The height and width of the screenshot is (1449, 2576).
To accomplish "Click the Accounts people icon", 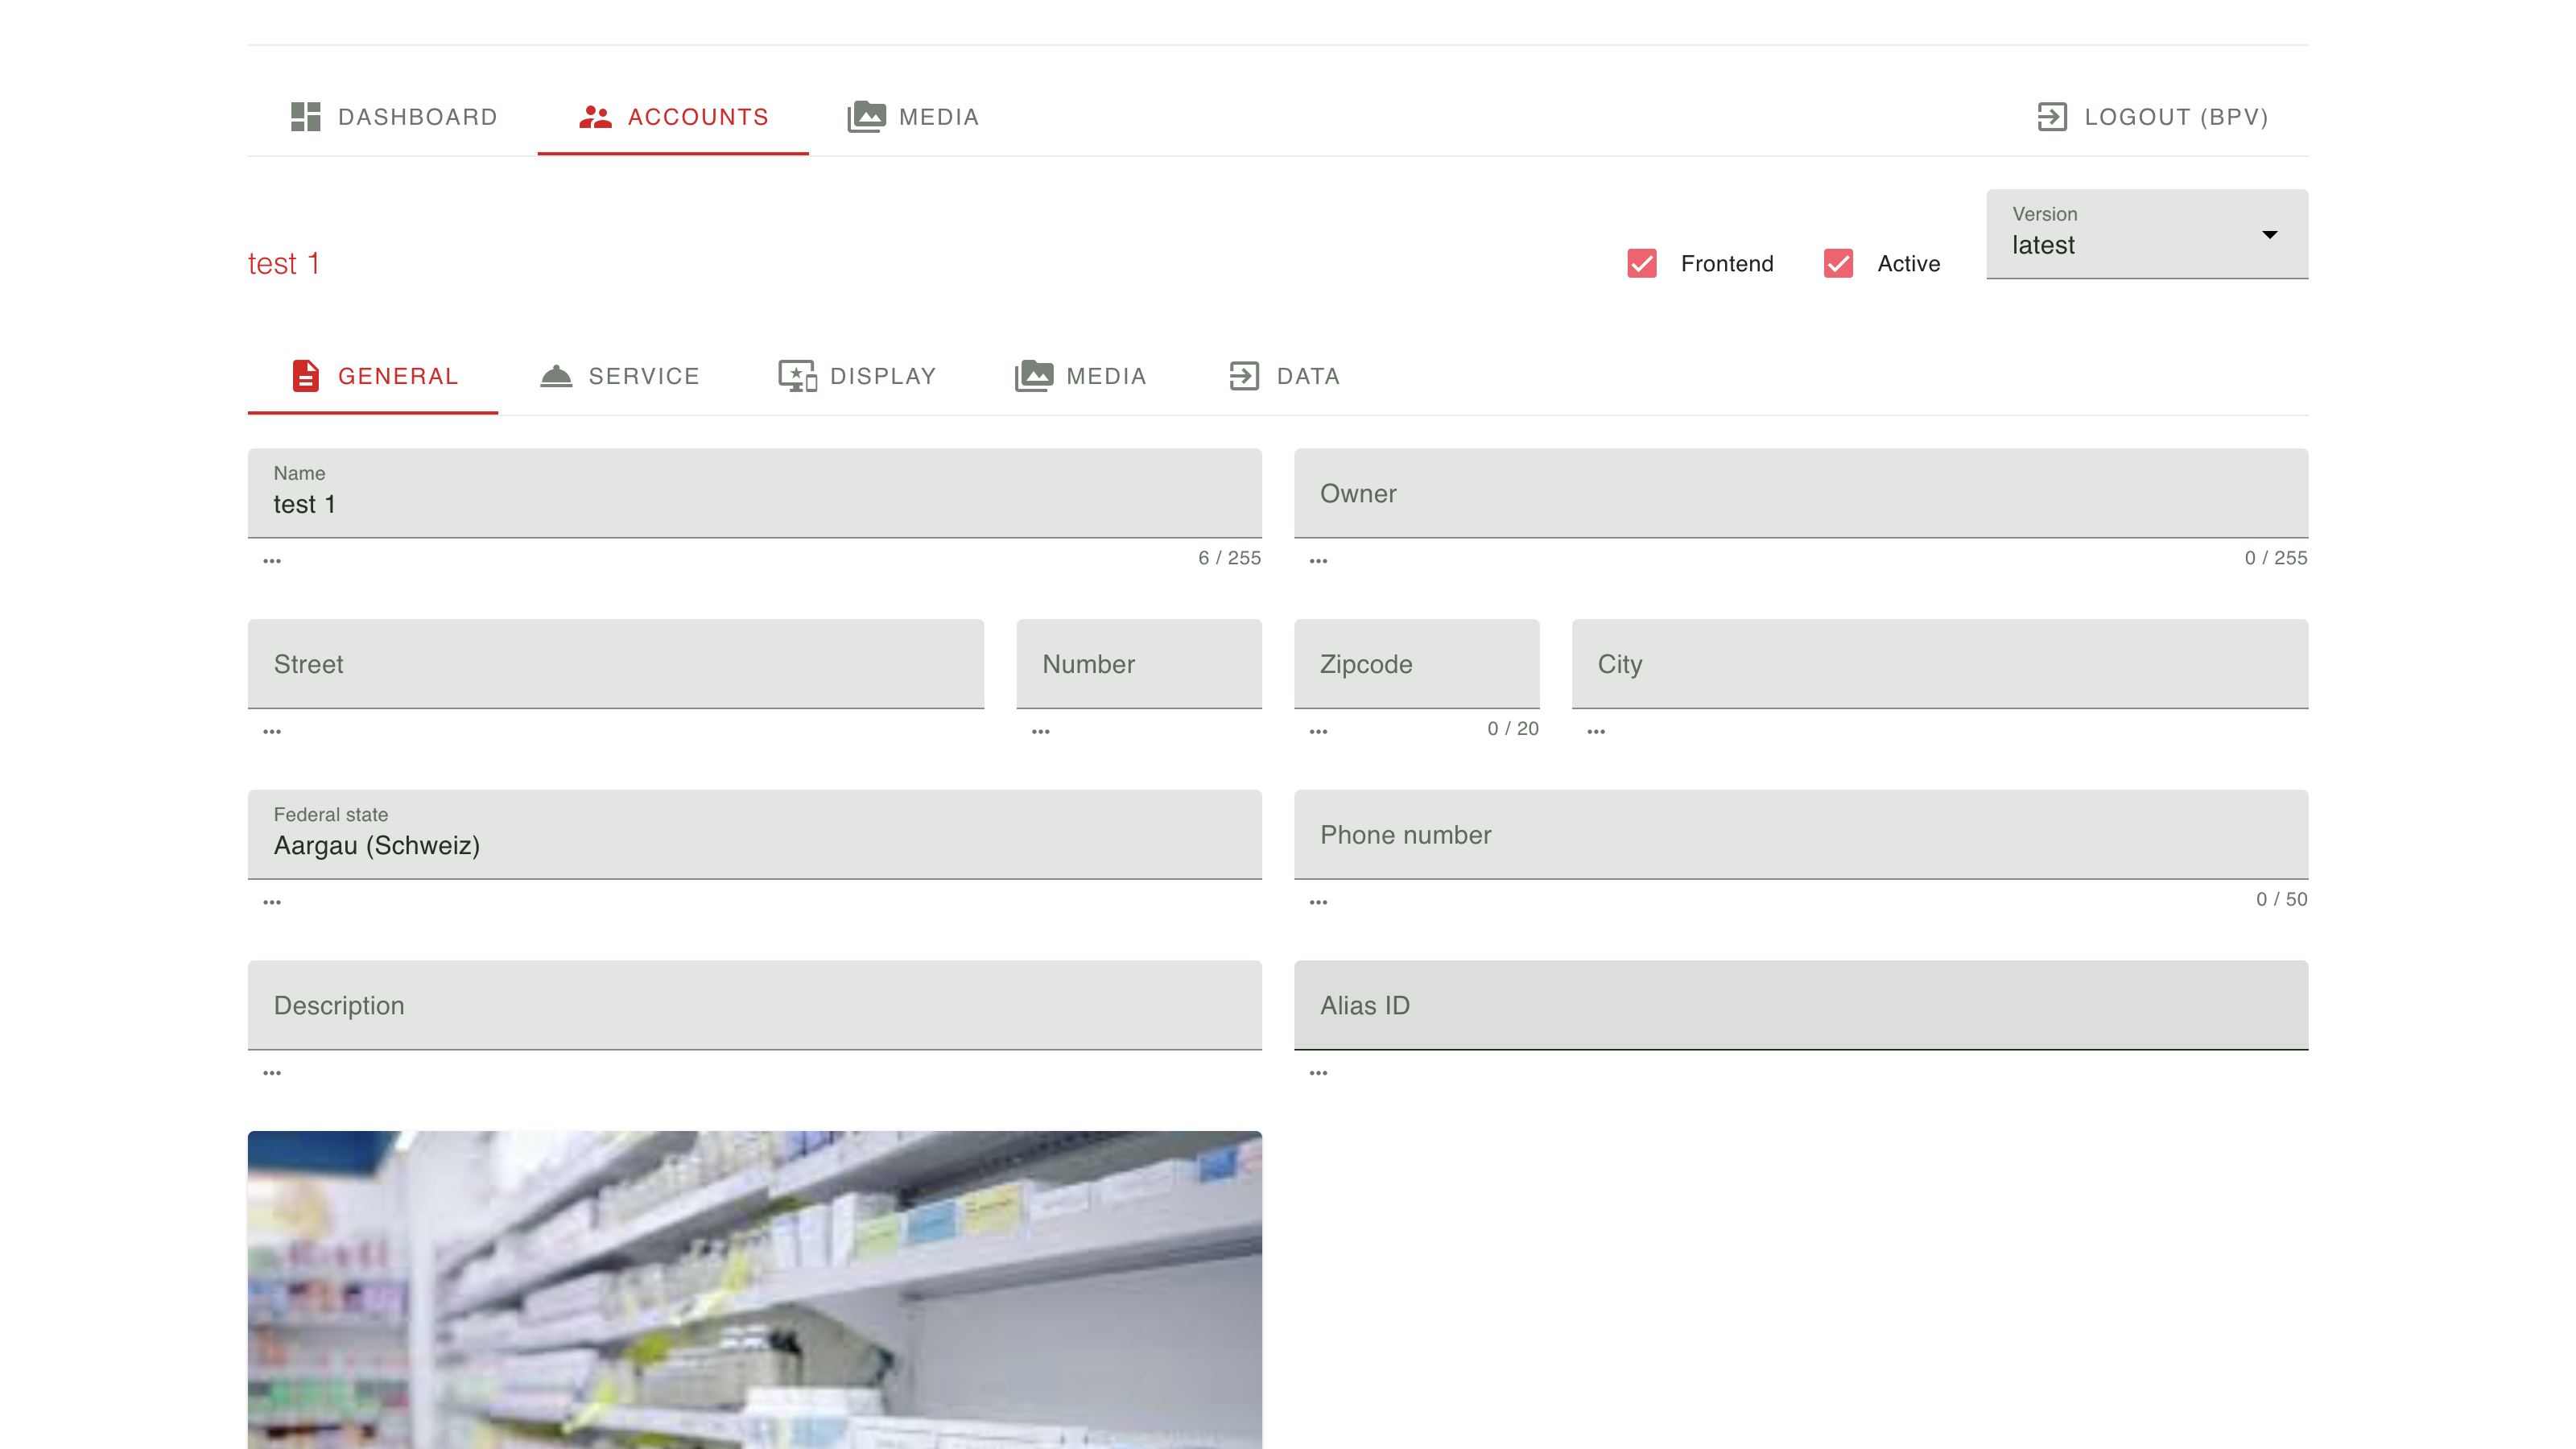I will (595, 117).
